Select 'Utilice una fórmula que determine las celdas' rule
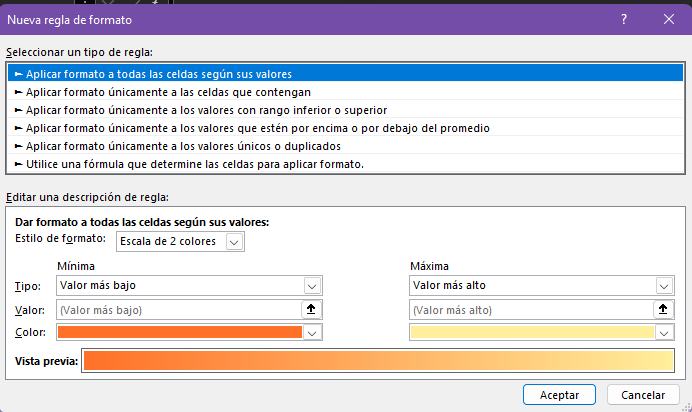Viewport: 692px width, 412px height. 345,164
